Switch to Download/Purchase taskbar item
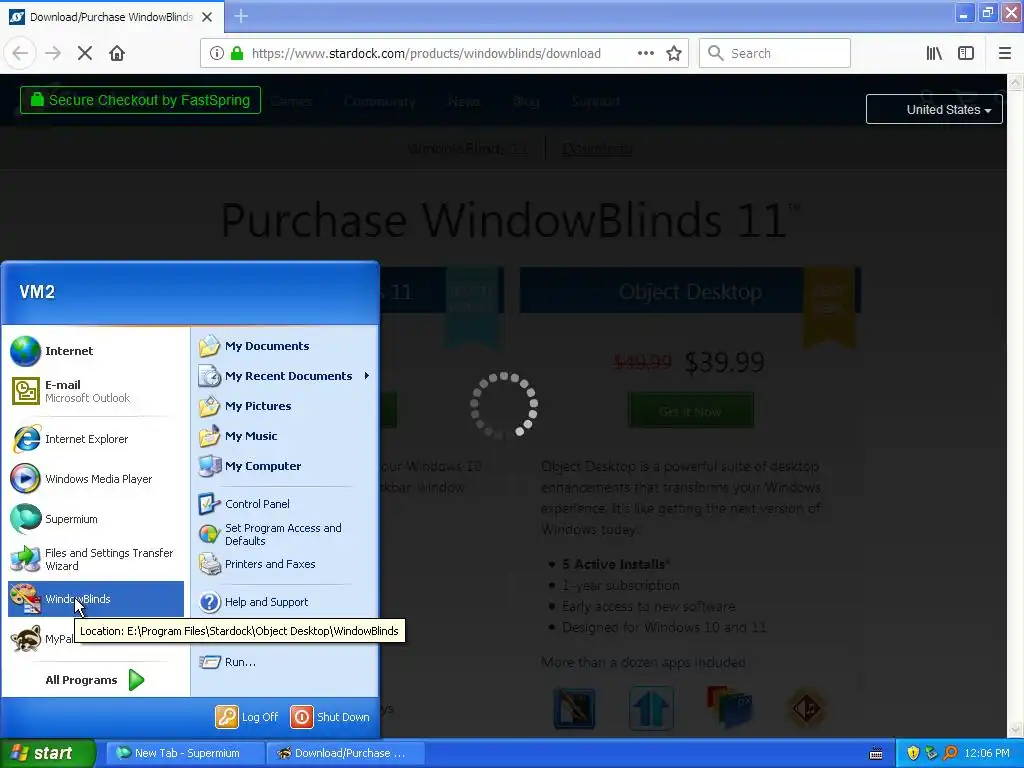The width and height of the screenshot is (1024, 768). coord(346,753)
